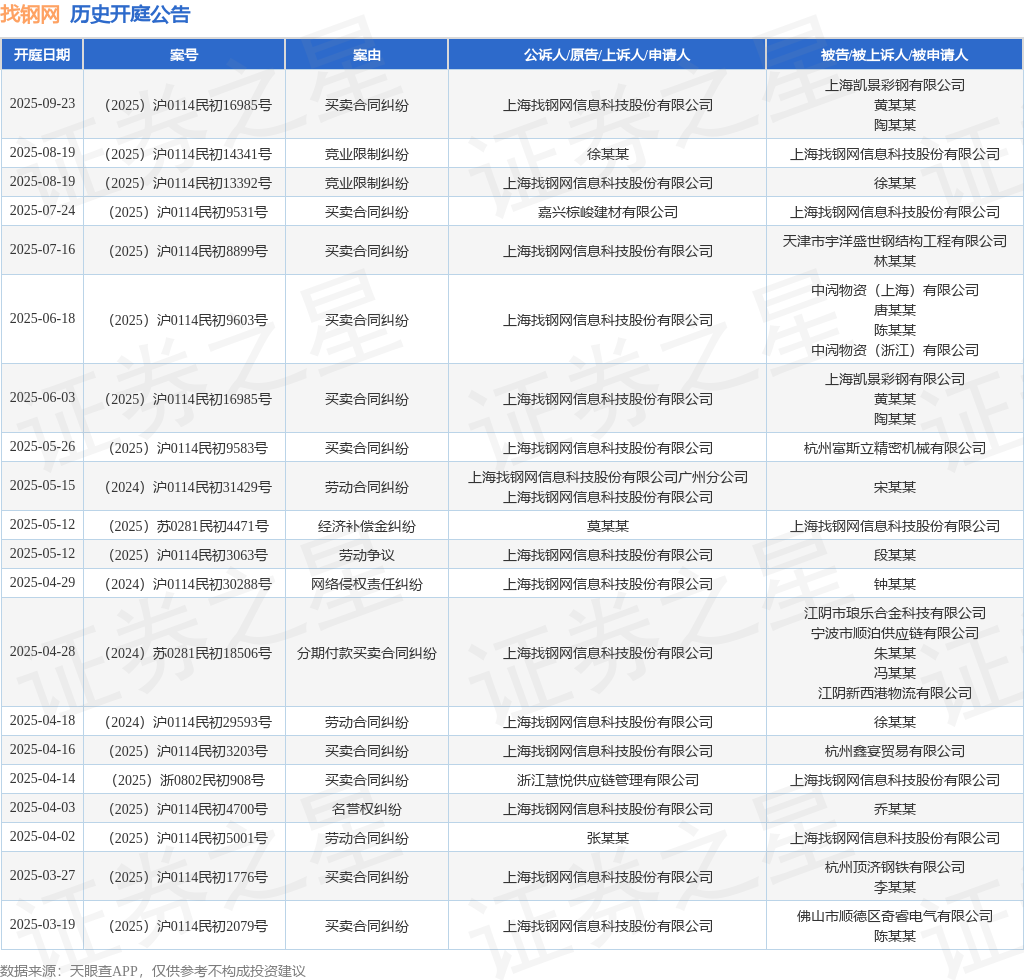The height and width of the screenshot is (980, 1024).
Task: Click defendant 江阴新西港物流有限公司
Action: point(895,693)
